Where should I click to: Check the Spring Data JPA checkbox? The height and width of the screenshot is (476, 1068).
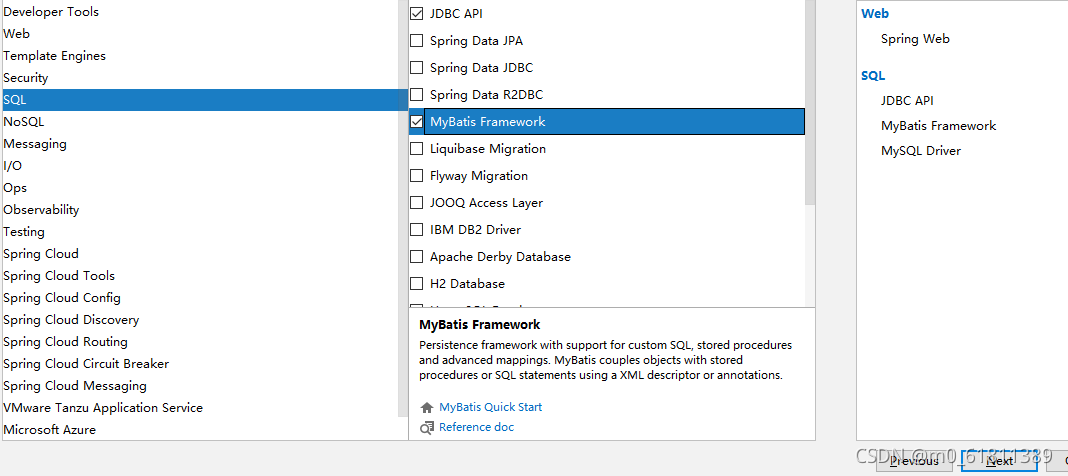click(416, 41)
